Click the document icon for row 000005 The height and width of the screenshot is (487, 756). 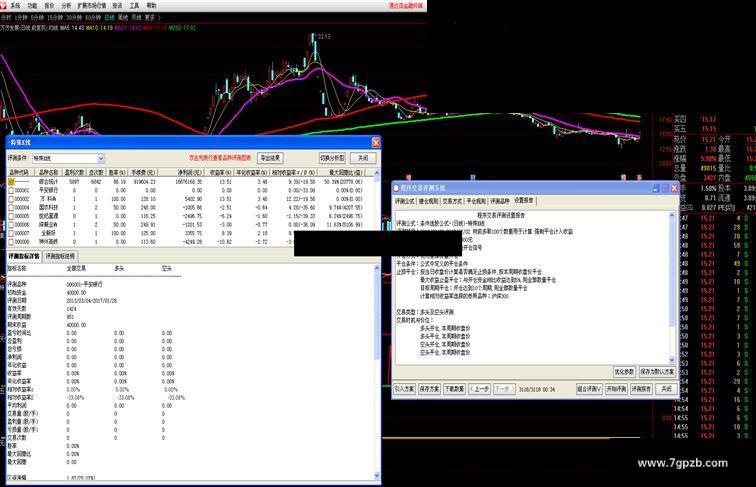11,216
